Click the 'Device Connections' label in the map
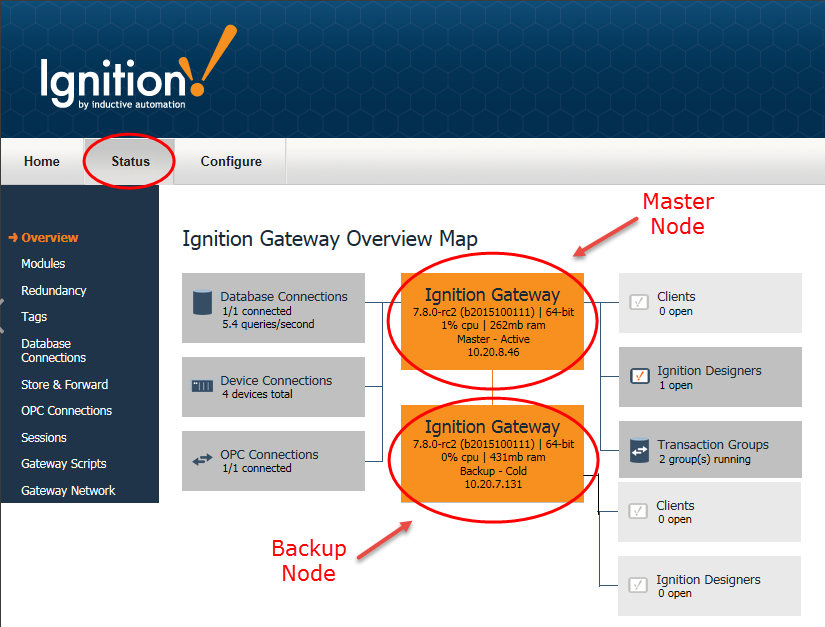This screenshot has width=825, height=627. click(x=276, y=380)
